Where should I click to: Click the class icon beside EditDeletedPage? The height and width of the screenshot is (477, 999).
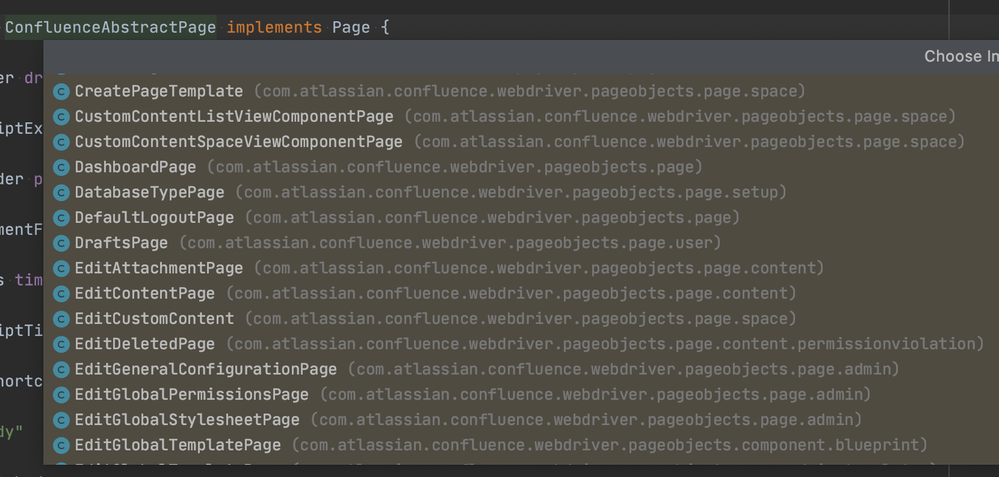click(x=61, y=345)
